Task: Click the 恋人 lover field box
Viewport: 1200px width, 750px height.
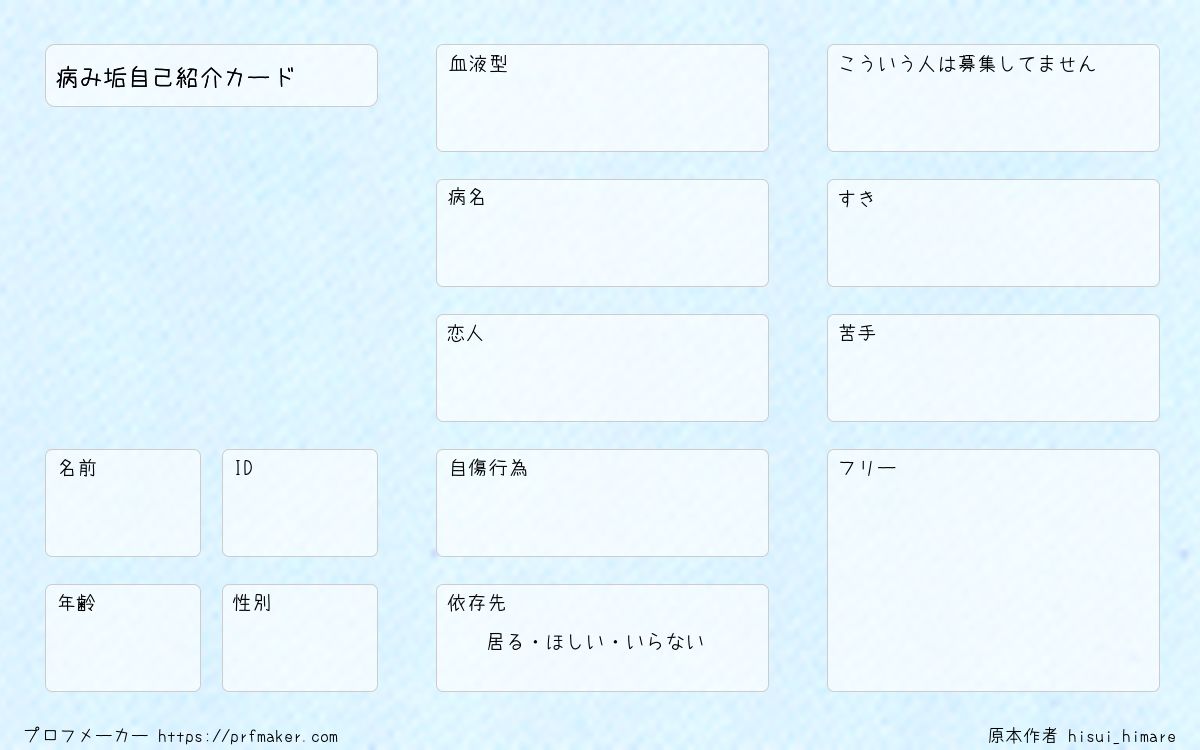Action: coord(602,368)
